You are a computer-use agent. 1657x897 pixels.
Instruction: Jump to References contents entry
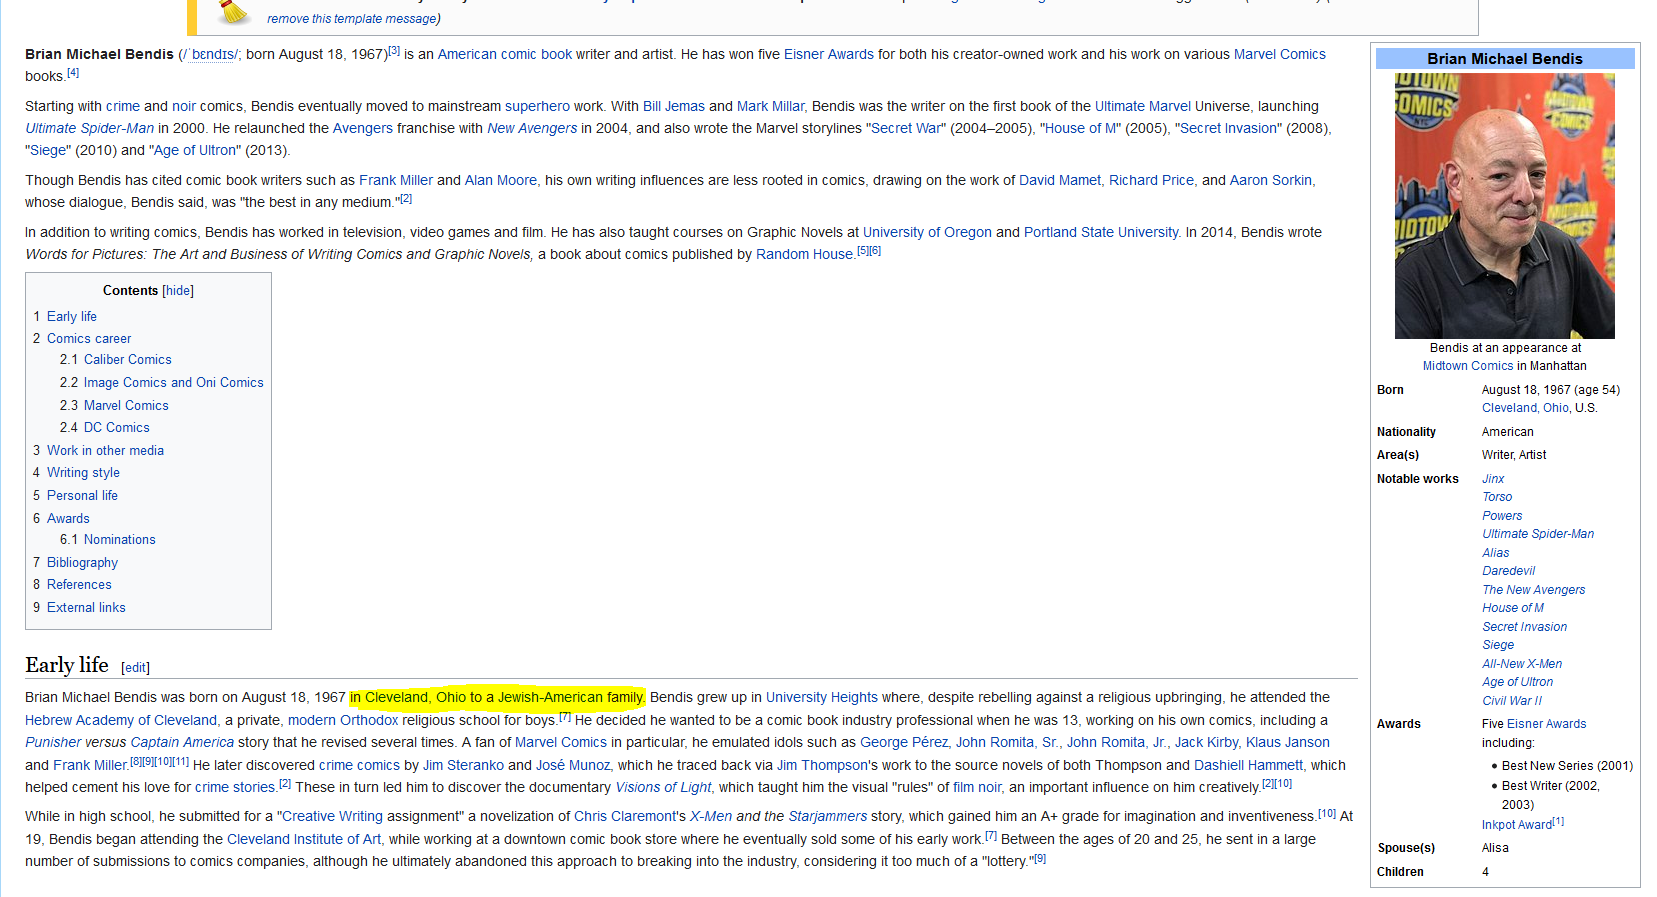coord(79,585)
